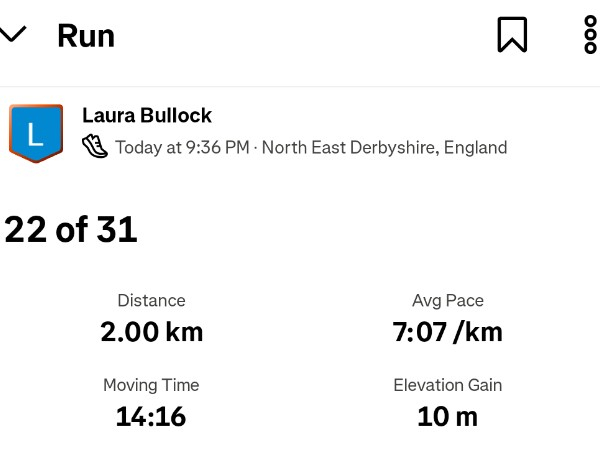Select the 2.00 km distance value
The height and width of the screenshot is (450, 600).
151,332
